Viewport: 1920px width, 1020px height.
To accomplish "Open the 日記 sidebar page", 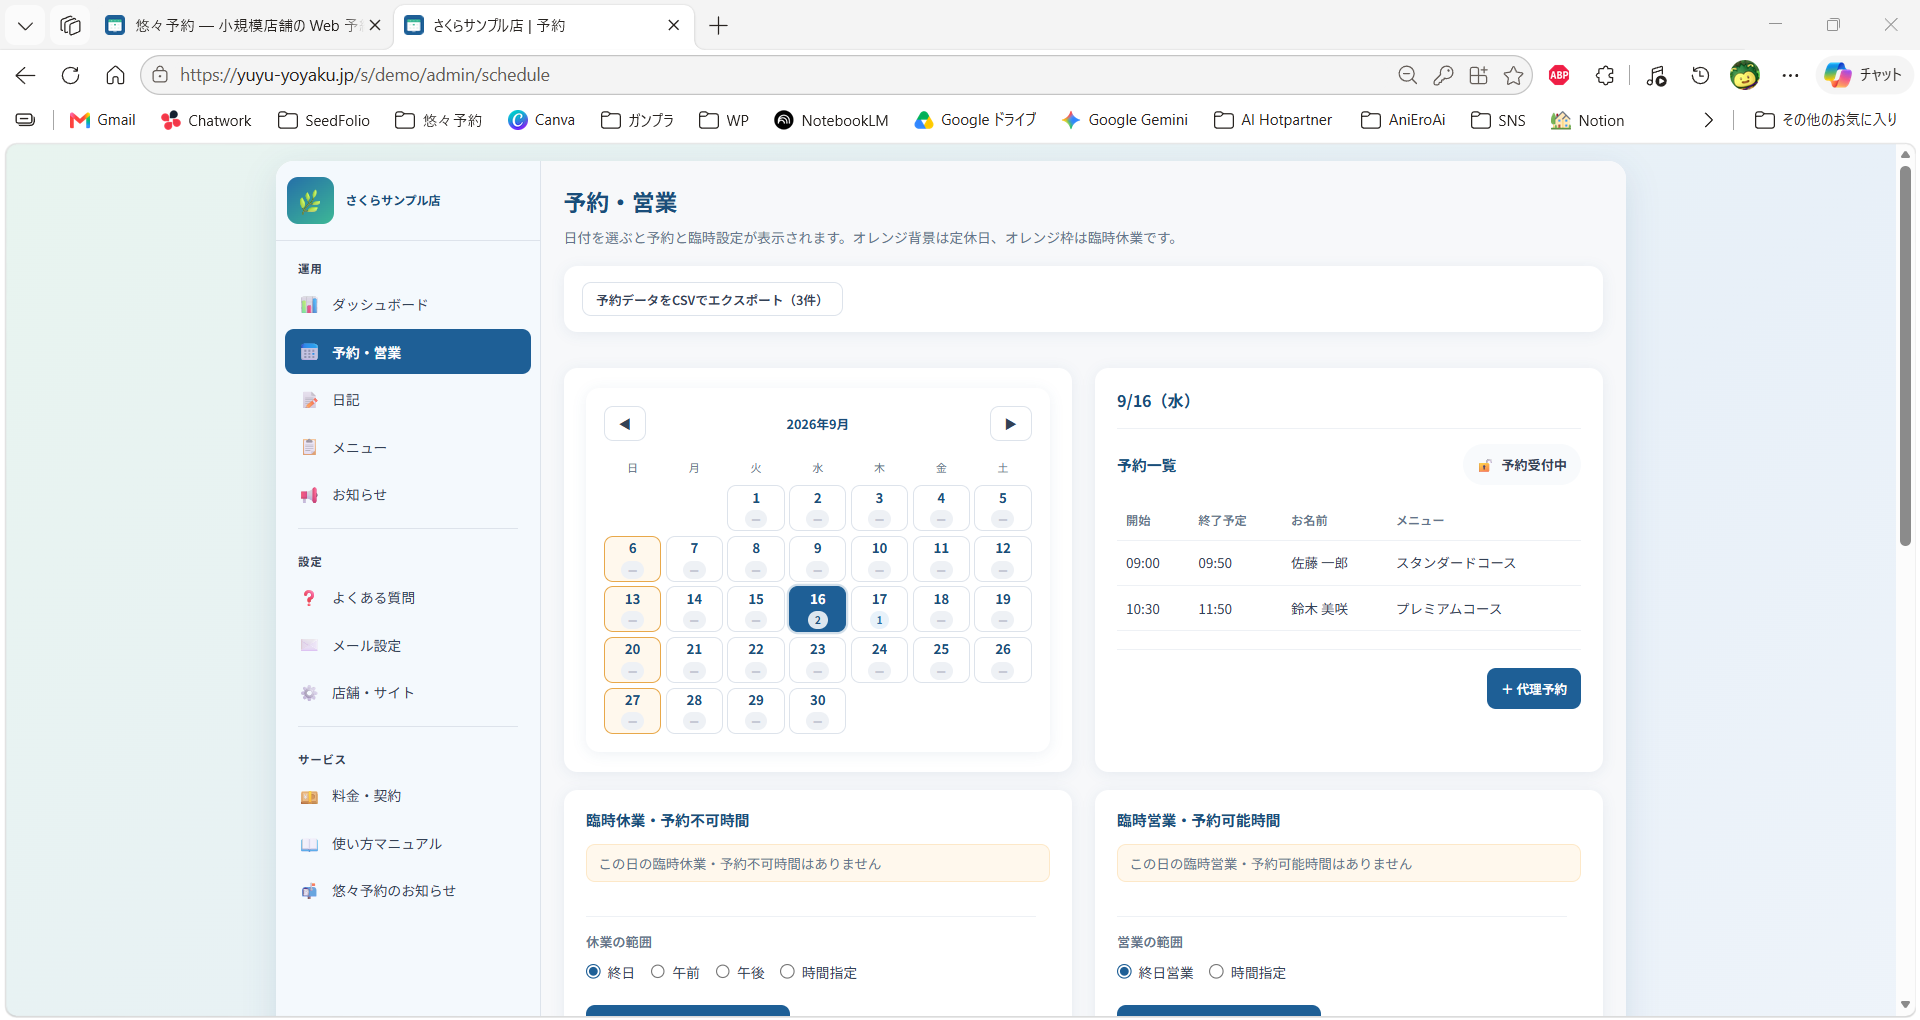I will tap(408, 400).
